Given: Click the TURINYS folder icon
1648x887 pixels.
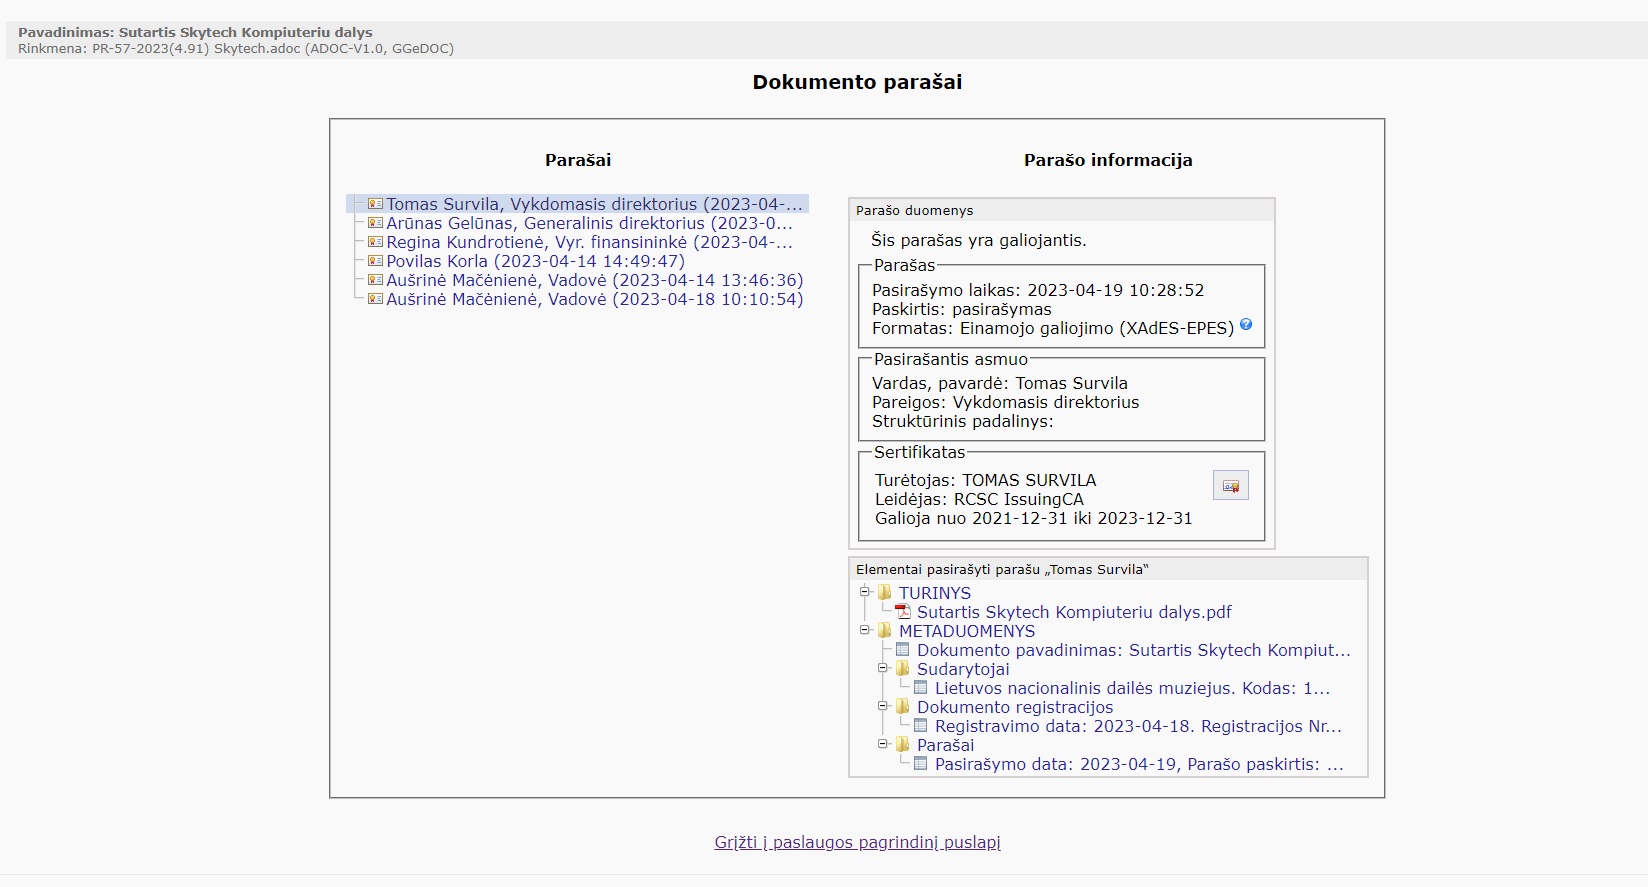Looking at the screenshot, I should [x=885, y=593].
